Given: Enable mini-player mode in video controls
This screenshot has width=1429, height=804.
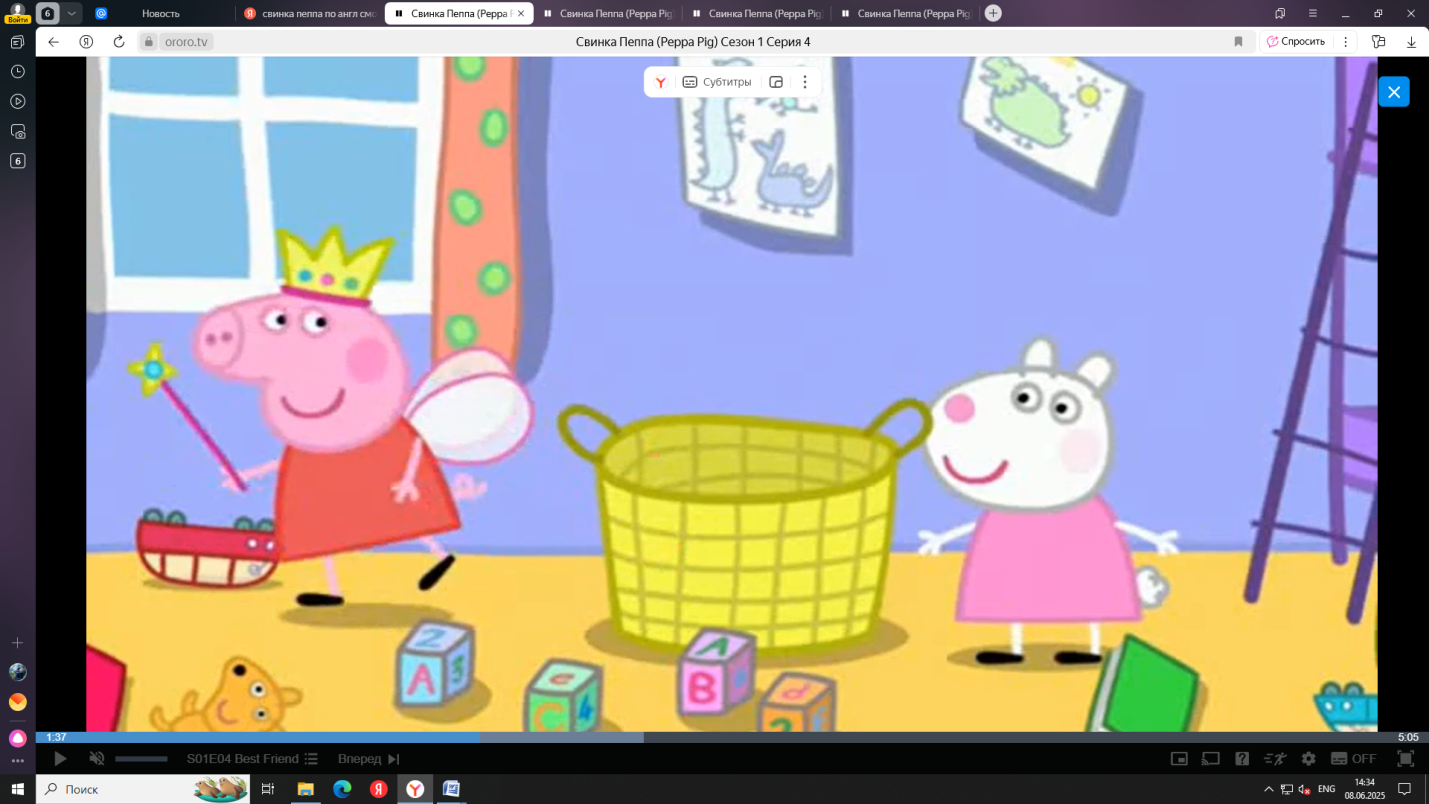Looking at the screenshot, I should 1179,759.
